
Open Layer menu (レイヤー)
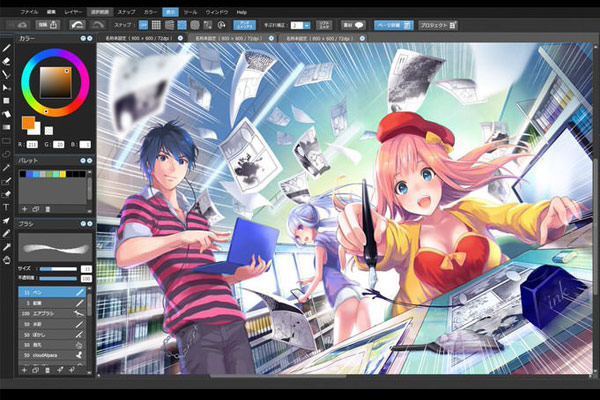73,12
